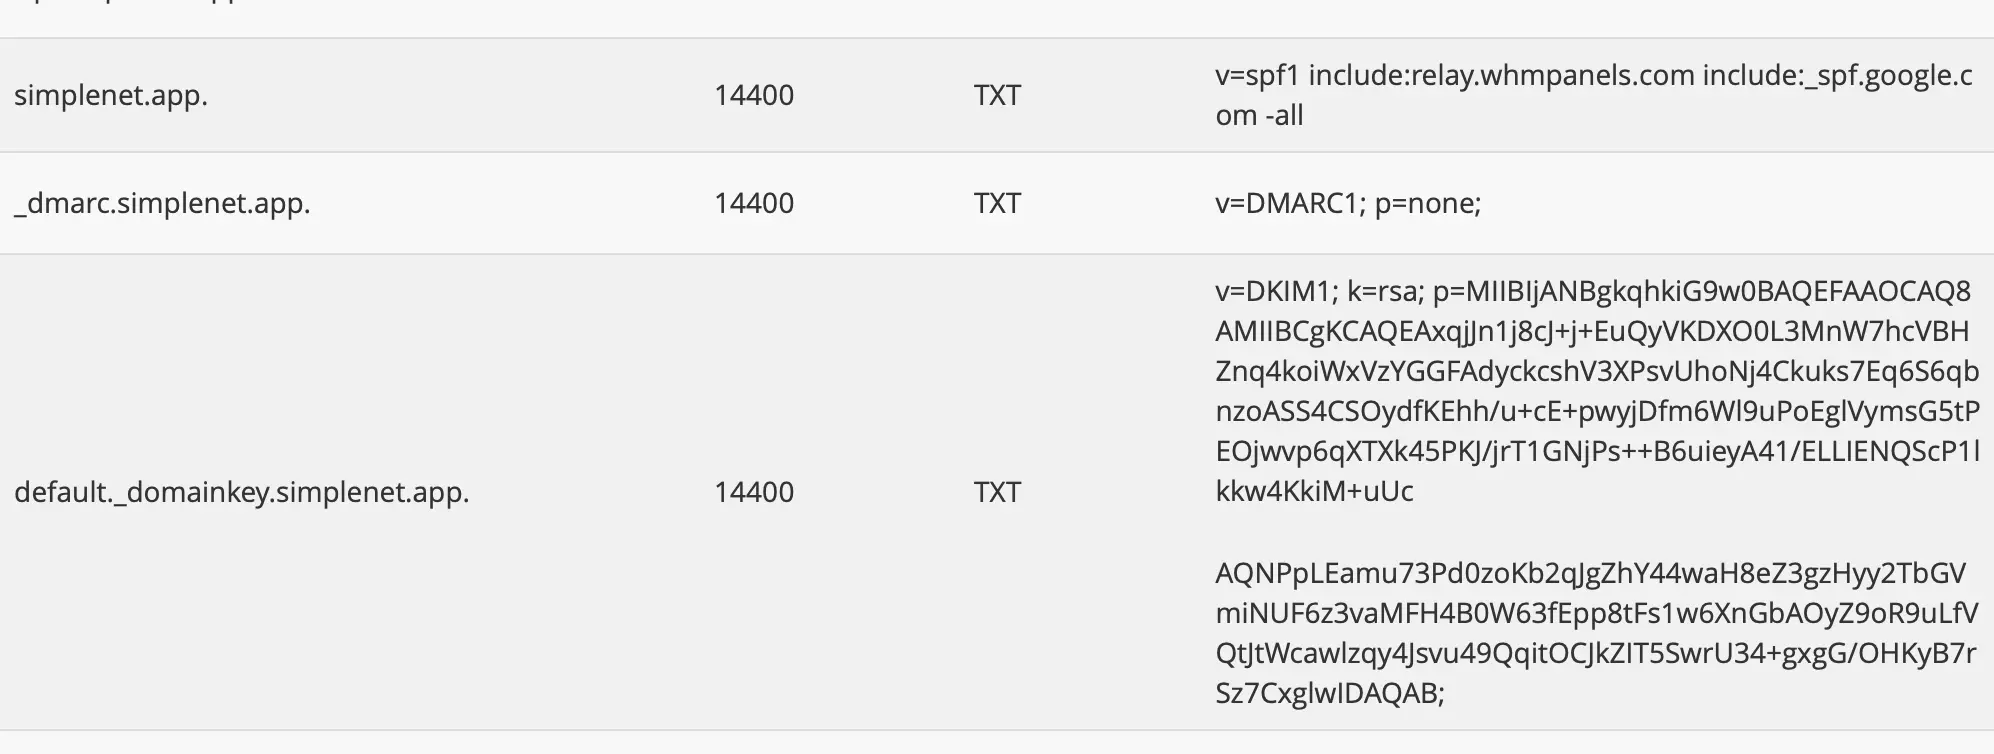Click TXT type in the _dmarc row
Viewport: 1994px width, 754px height.
(997, 204)
